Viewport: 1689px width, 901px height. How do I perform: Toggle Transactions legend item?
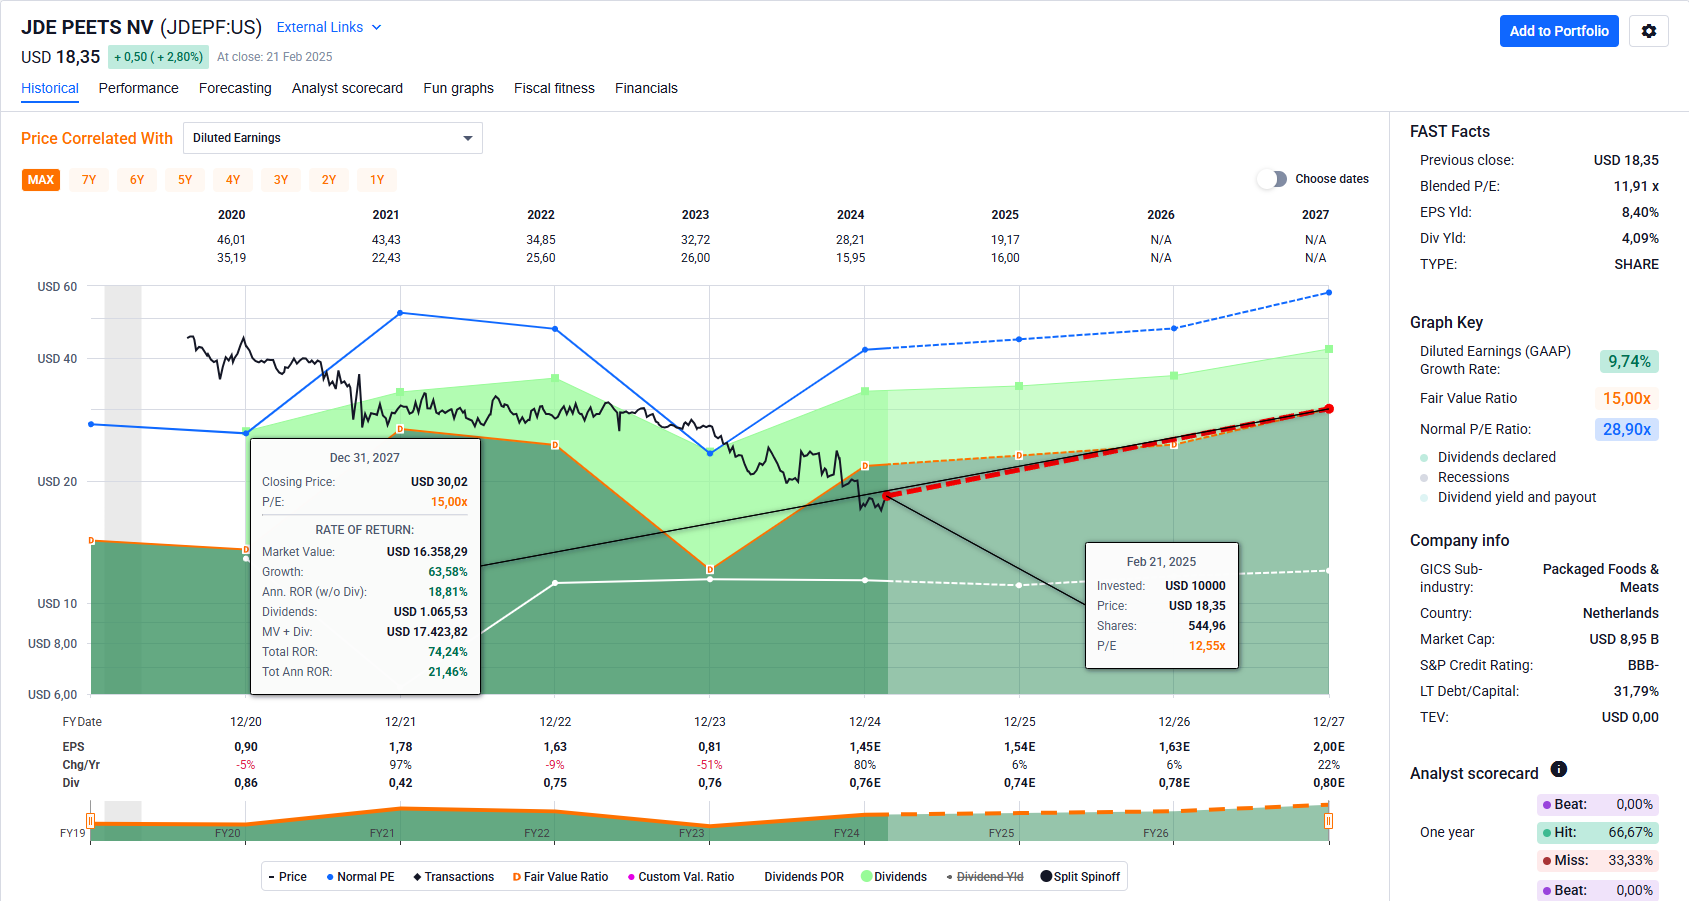tap(453, 877)
